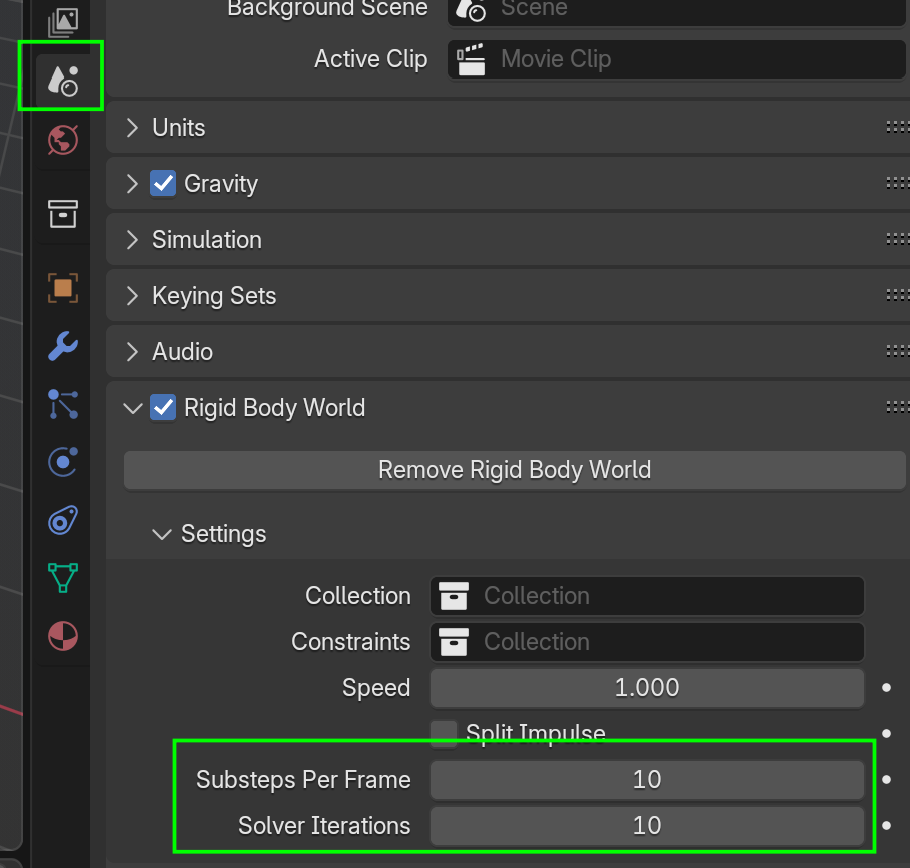Click the "Substeps Per Frame" label
The width and height of the screenshot is (910, 868).
click(x=303, y=779)
